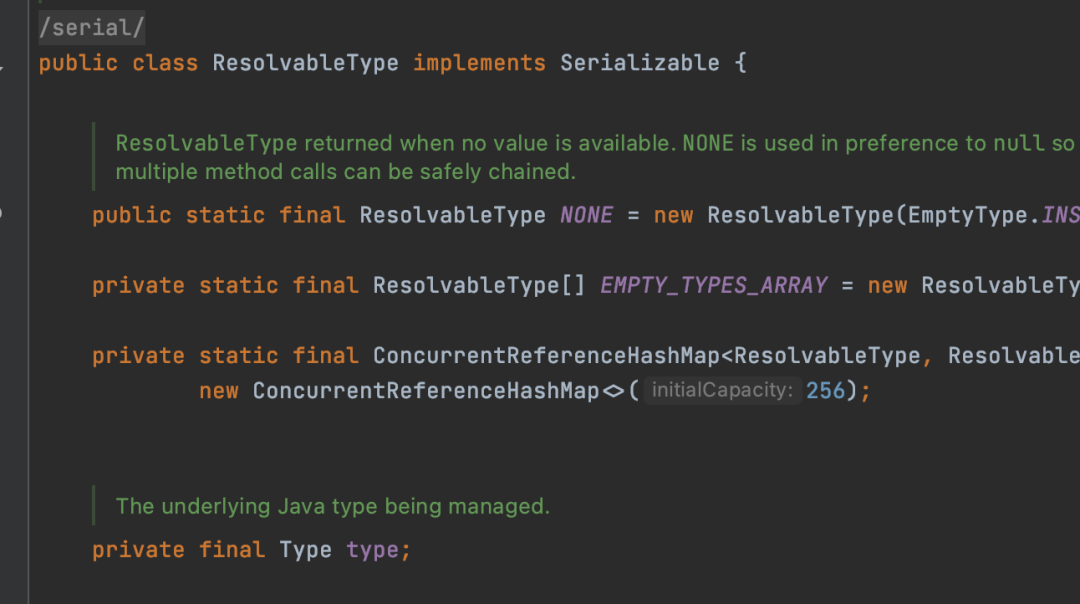This screenshot has width=1080, height=604.
Task: Click the diamond operator after ConcurrentReferenceHashMap
Action: pos(613,390)
